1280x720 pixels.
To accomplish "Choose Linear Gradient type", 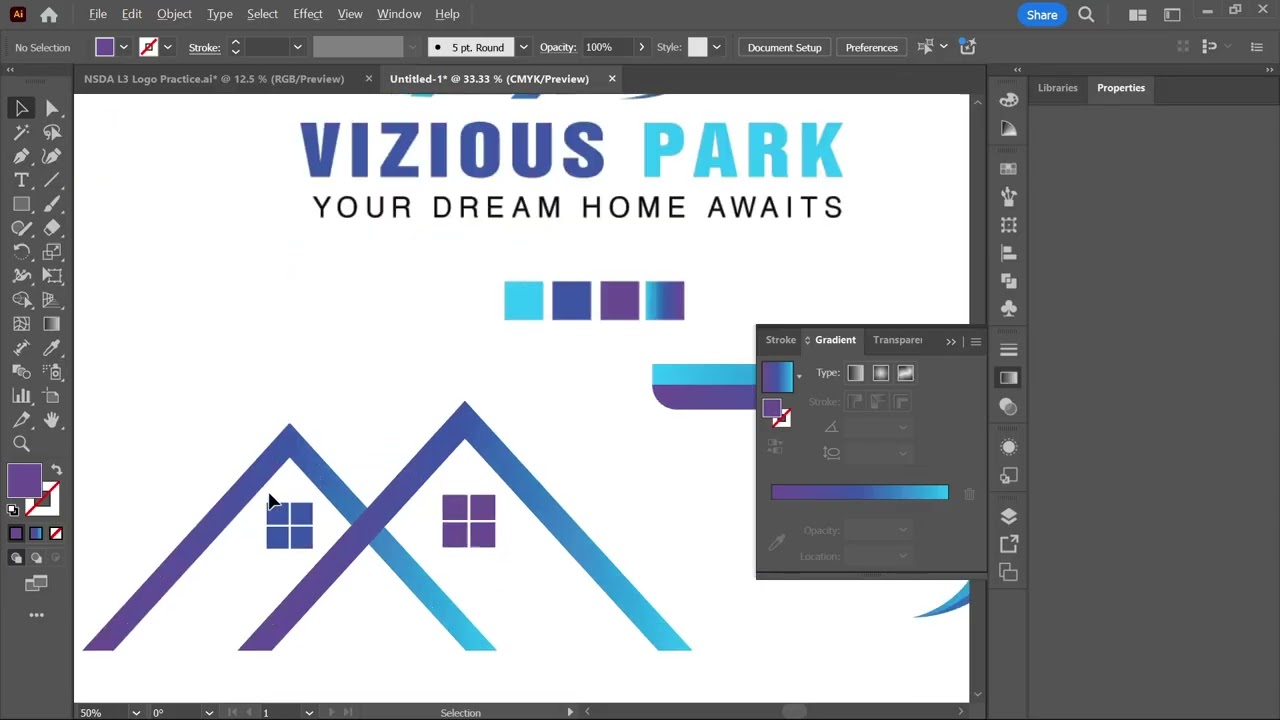I will 855,373.
